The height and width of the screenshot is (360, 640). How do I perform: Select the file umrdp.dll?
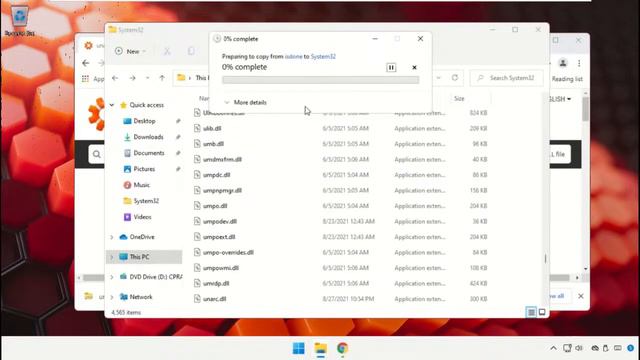[x=216, y=284]
